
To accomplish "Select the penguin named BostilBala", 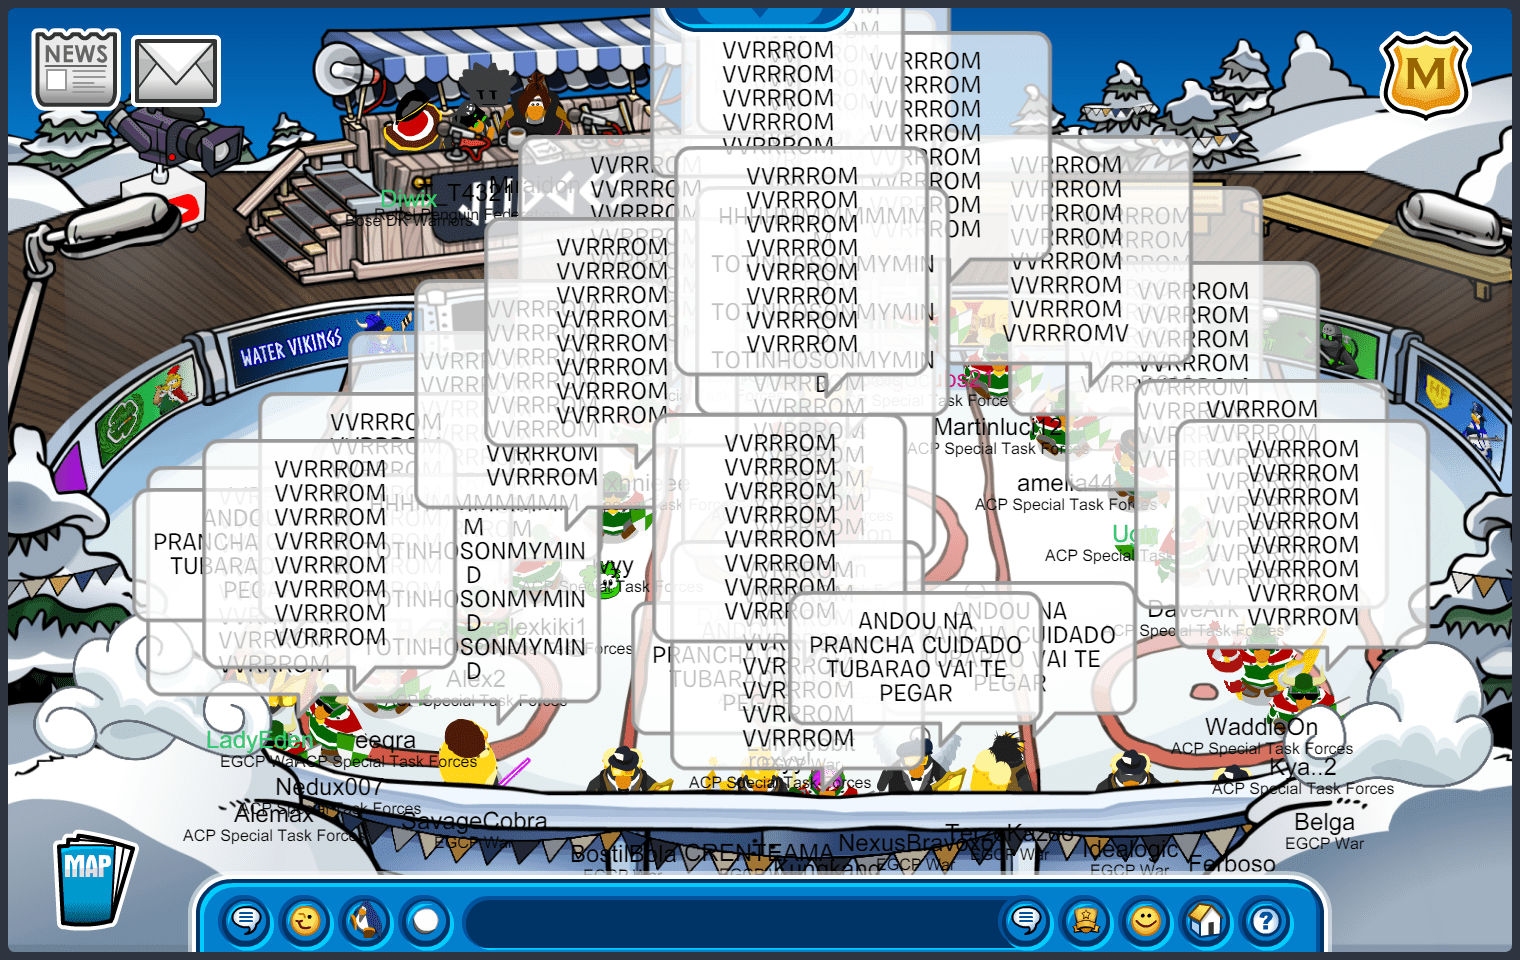I will click(x=623, y=854).
